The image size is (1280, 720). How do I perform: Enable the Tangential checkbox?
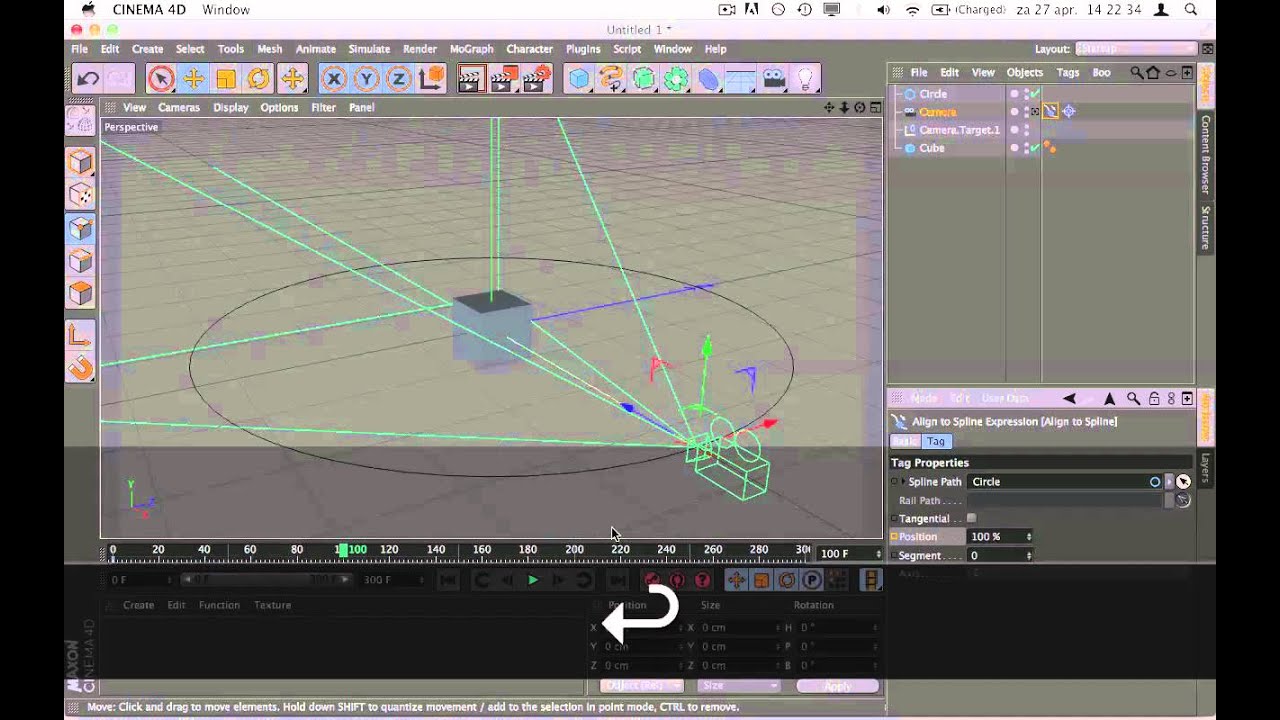tap(971, 518)
